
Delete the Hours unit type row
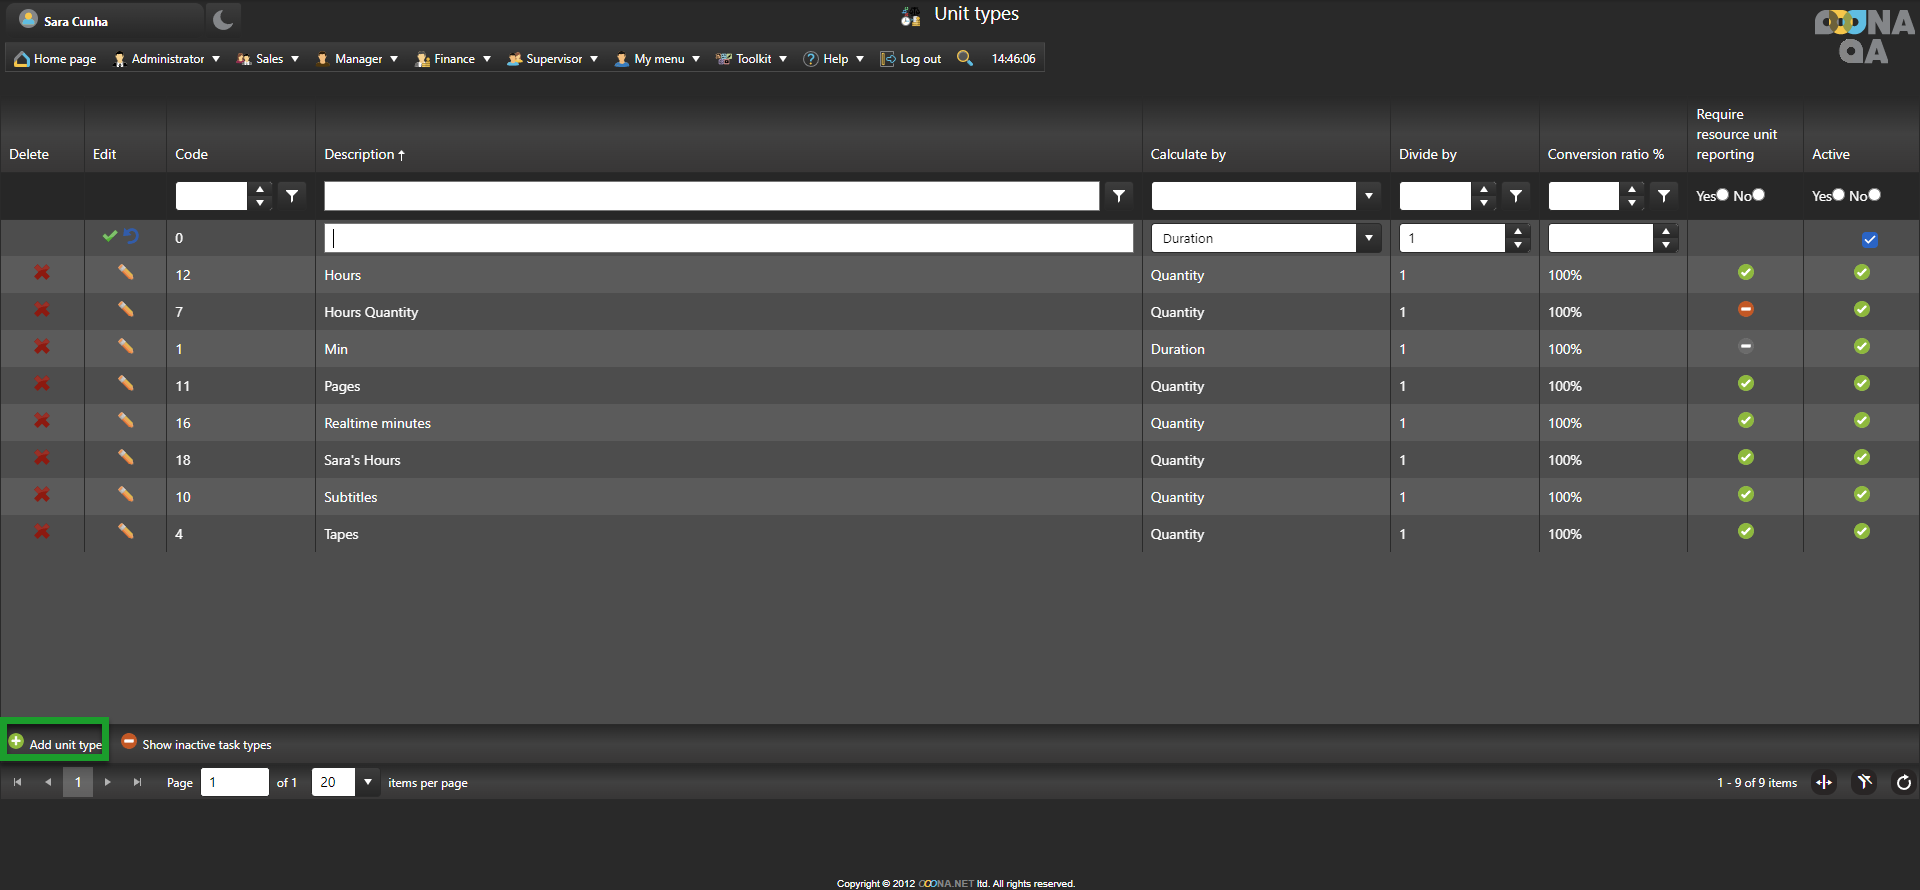coord(42,273)
